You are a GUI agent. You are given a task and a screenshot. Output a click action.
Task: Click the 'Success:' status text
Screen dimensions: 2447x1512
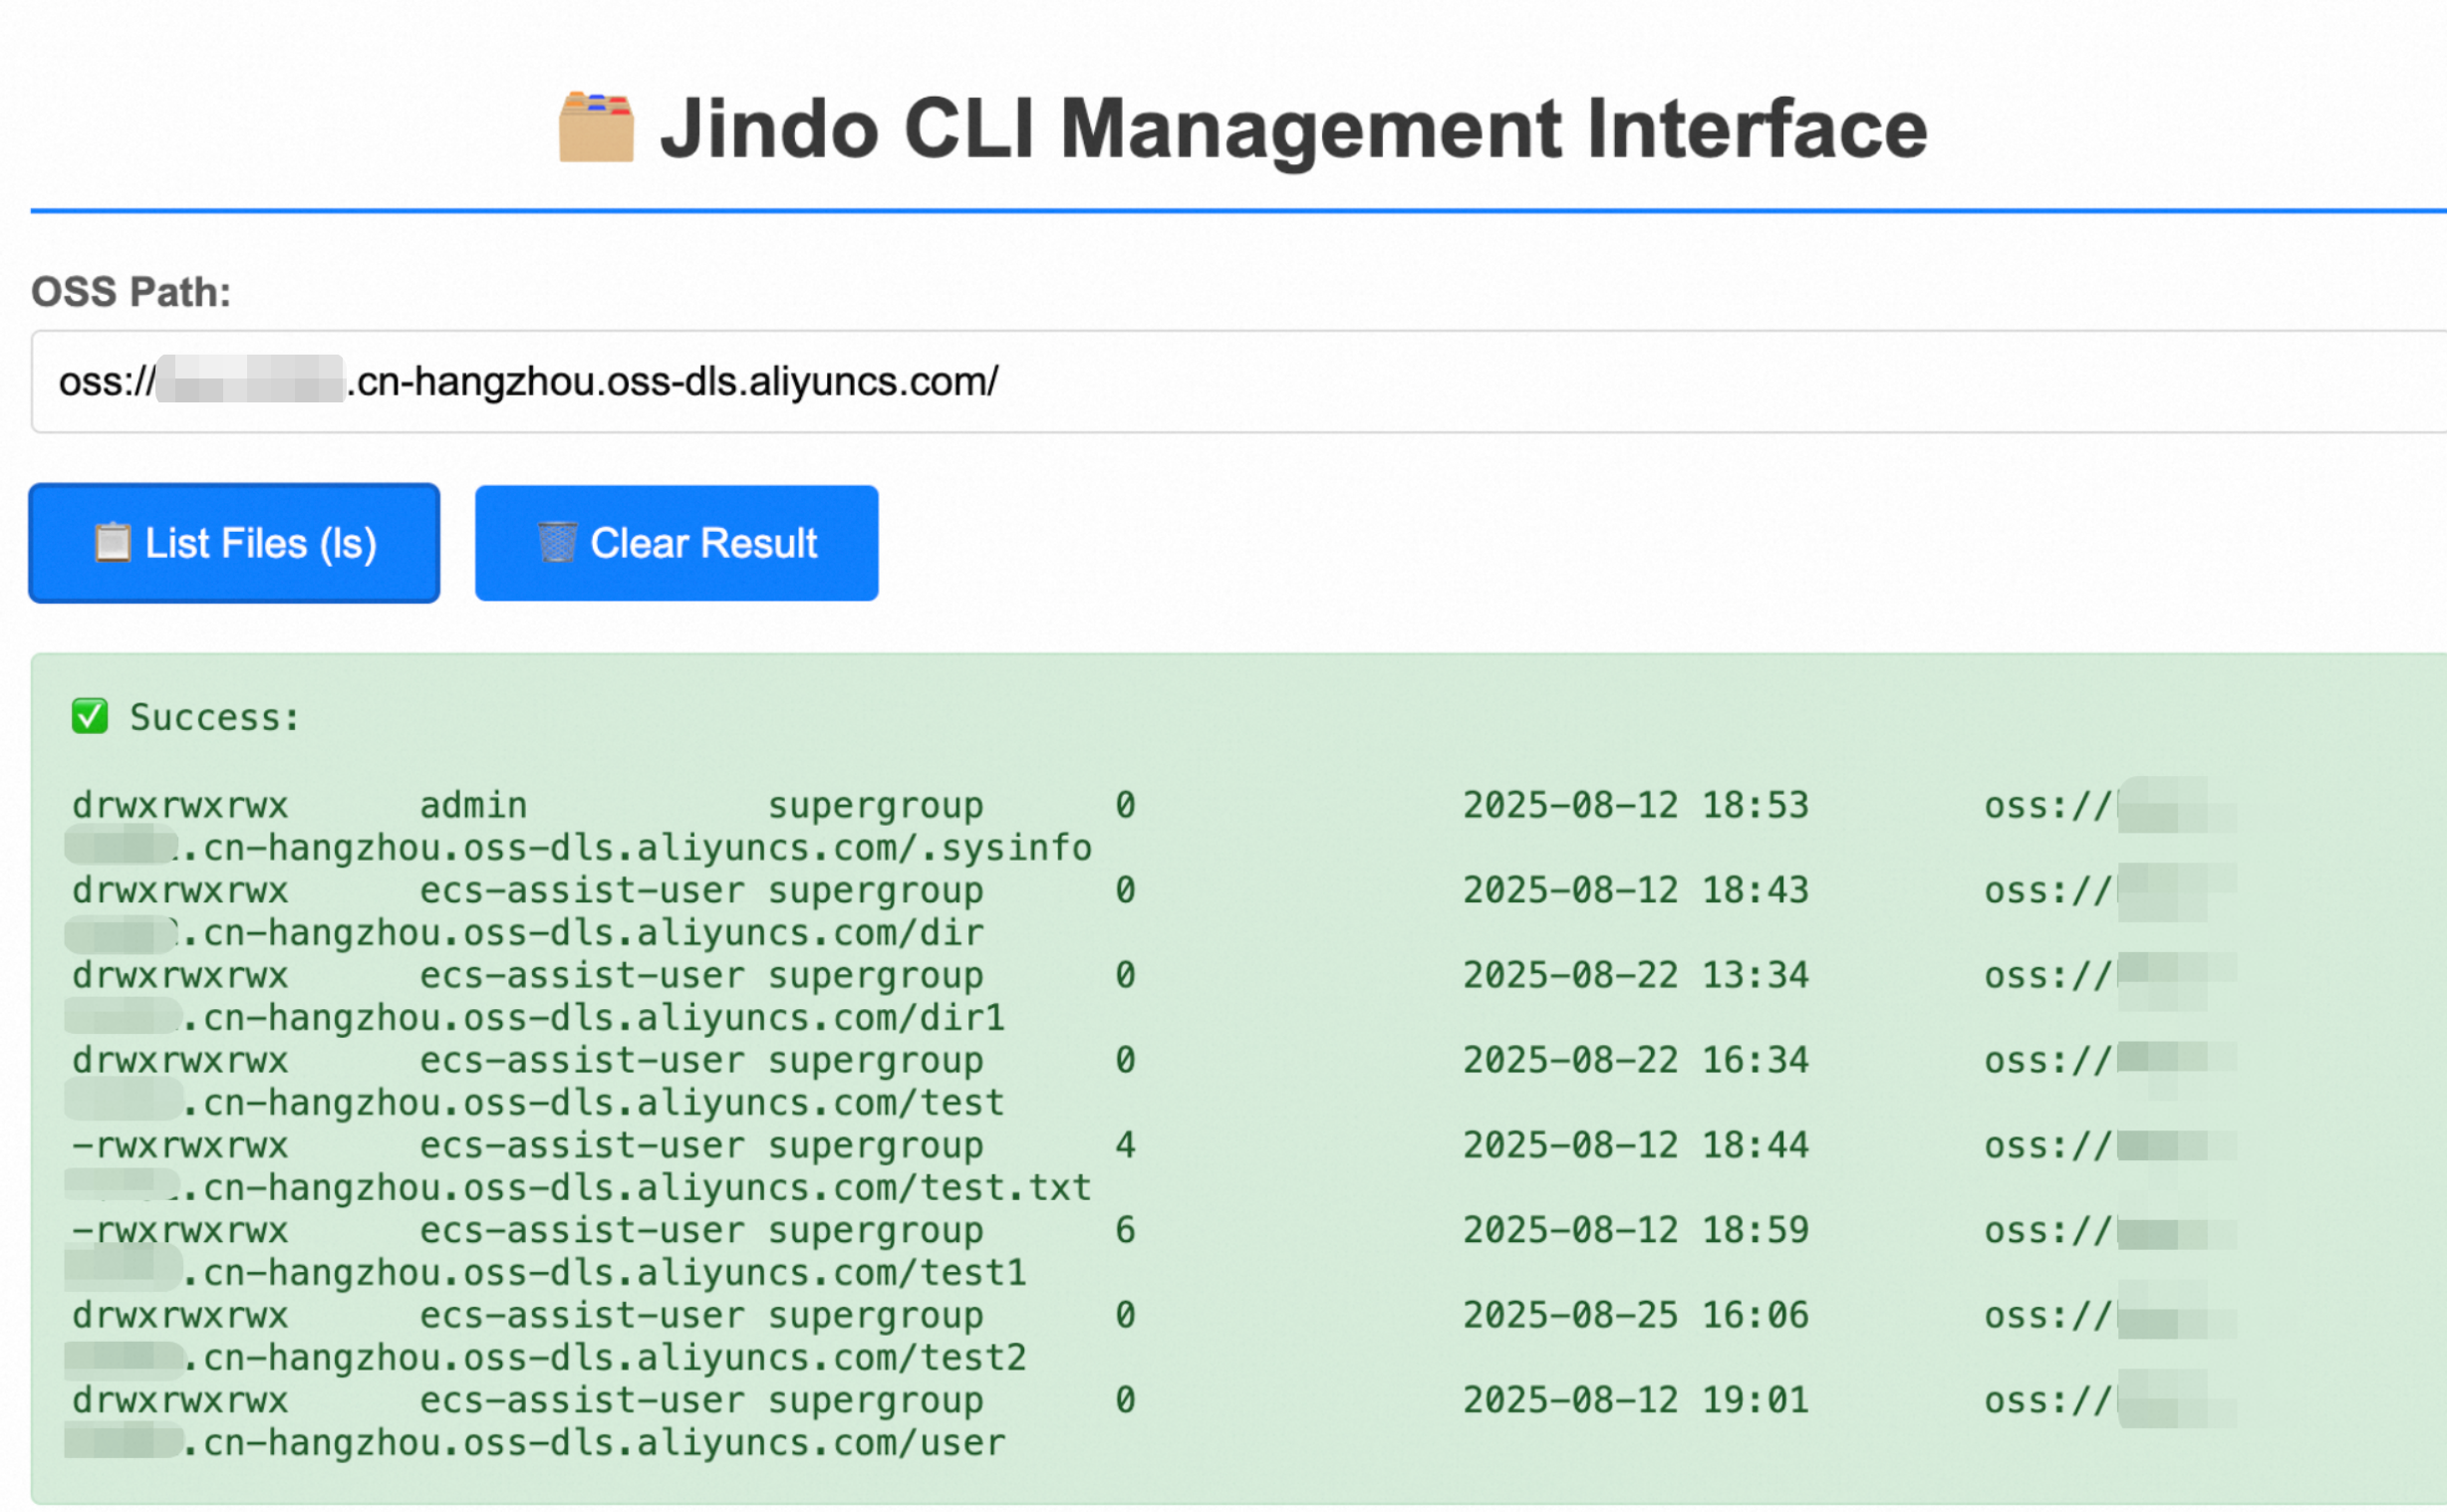(x=215, y=718)
